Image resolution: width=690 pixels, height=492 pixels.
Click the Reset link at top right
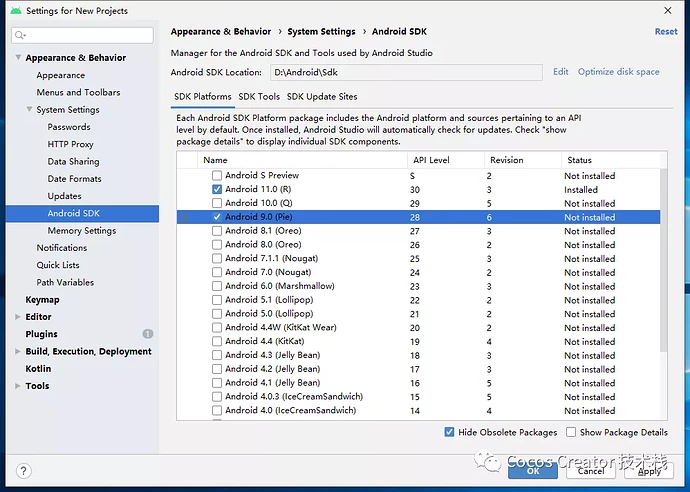point(665,32)
